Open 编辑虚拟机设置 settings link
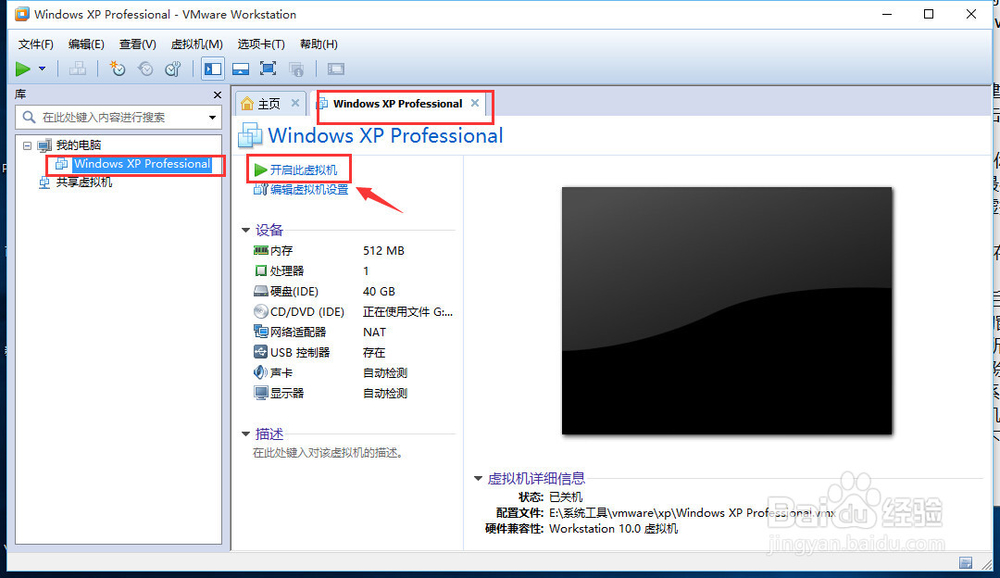Image resolution: width=1000 pixels, height=578 pixels. pyautogui.click(x=305, y=188)
